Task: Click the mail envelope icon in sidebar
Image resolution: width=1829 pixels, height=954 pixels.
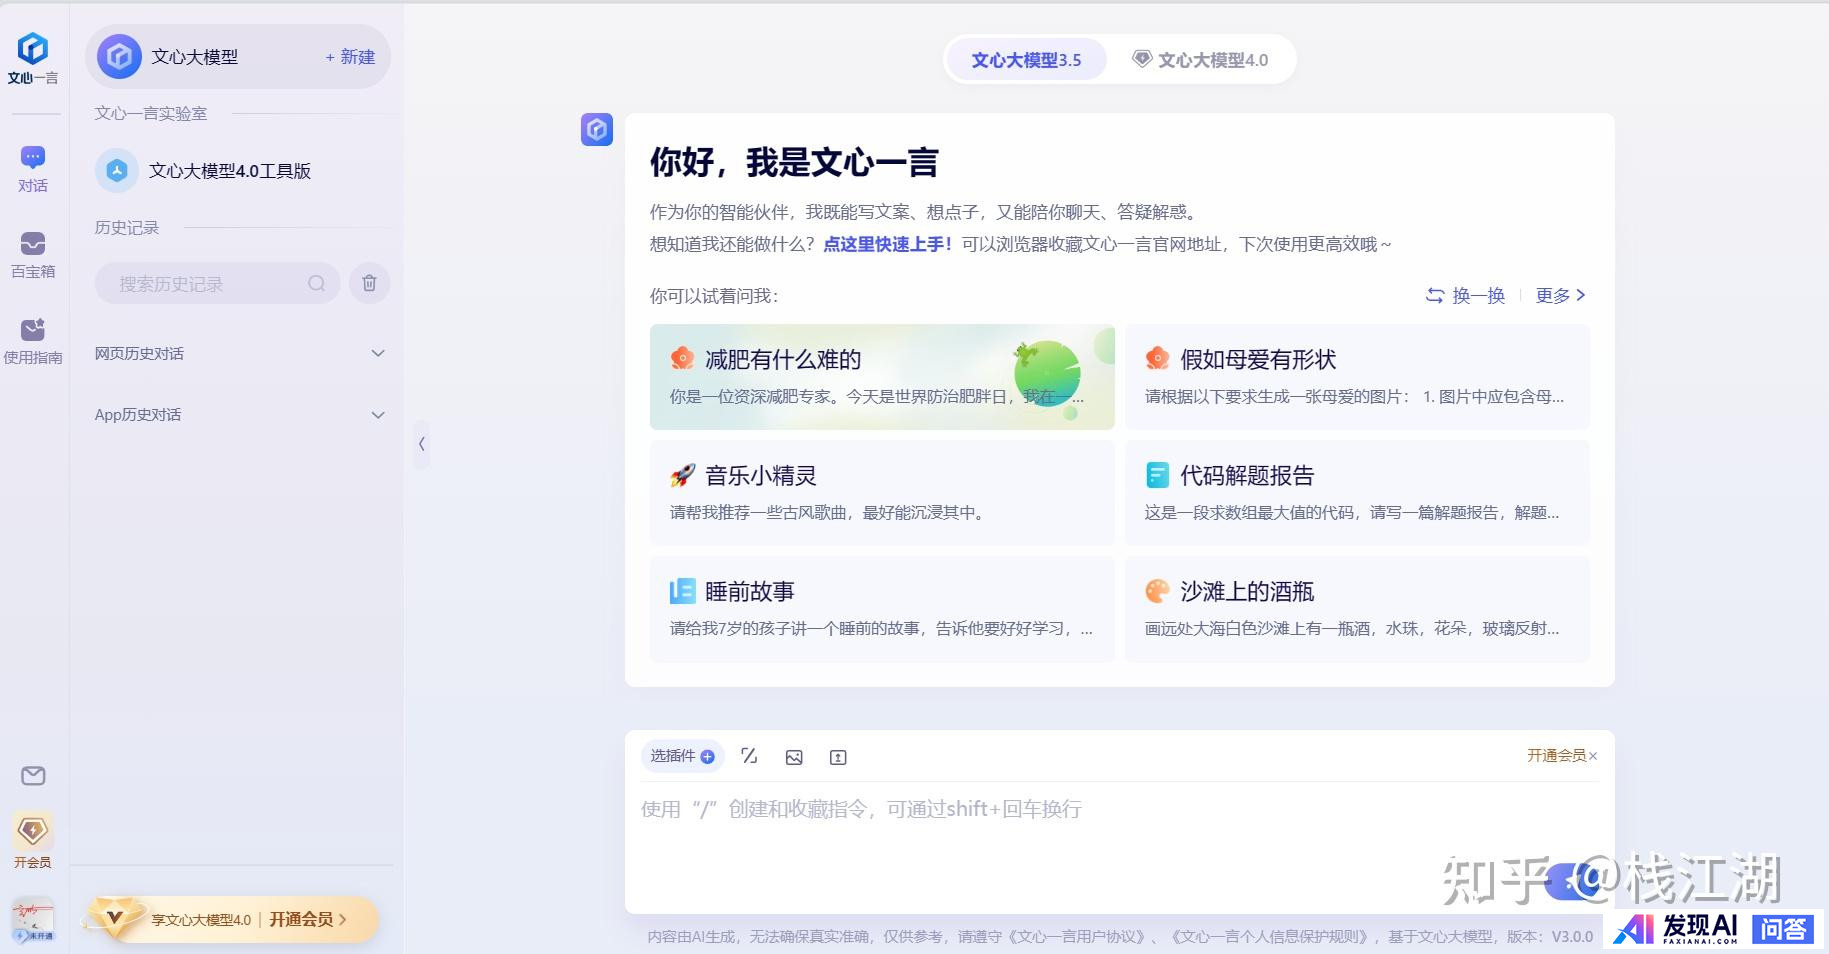Action: 33,776
